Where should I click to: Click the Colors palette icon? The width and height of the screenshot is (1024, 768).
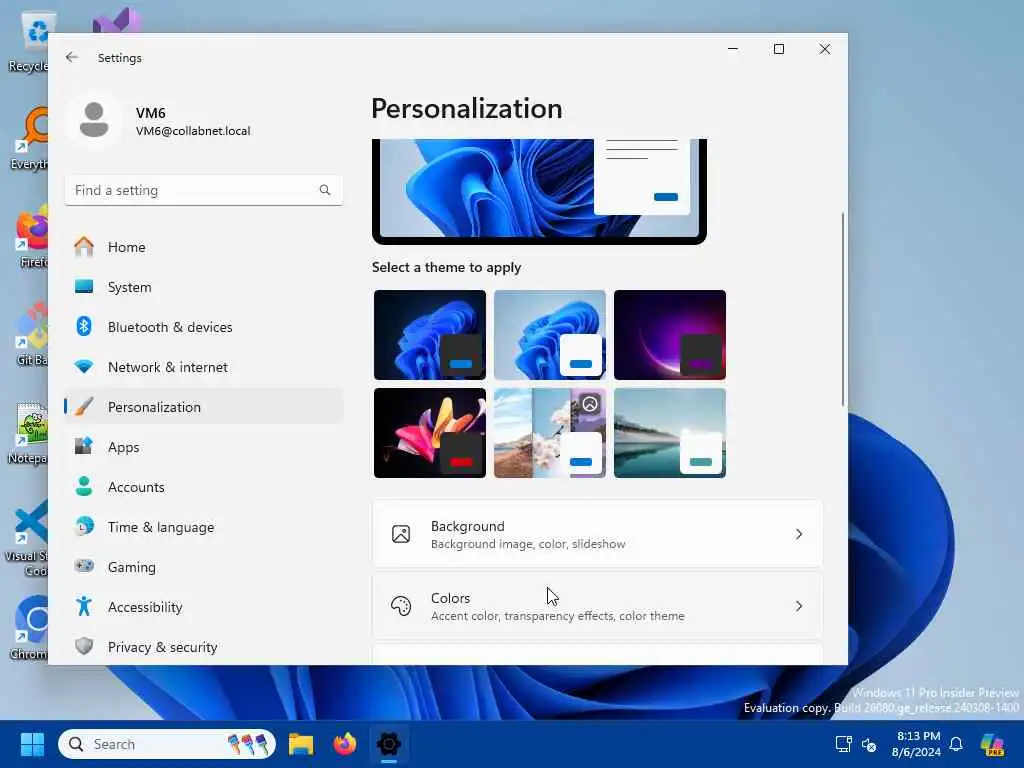[401, 606]
